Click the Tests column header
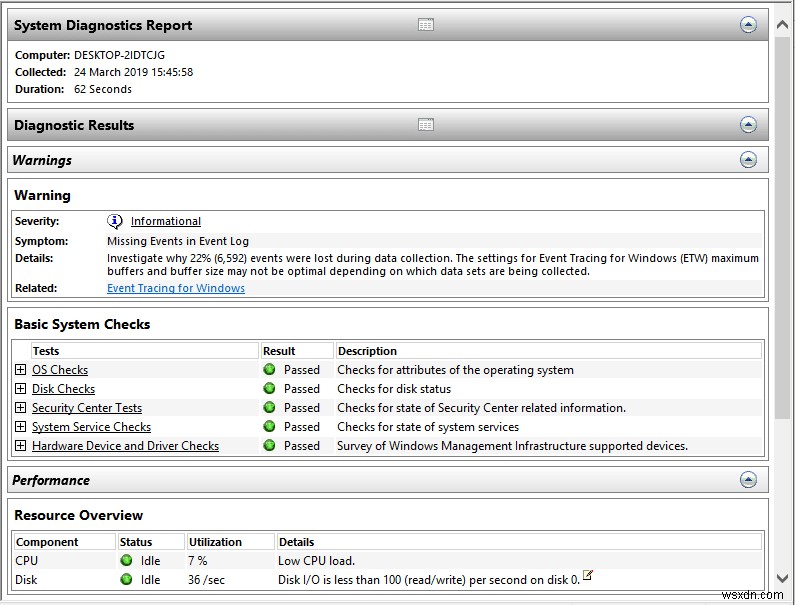This screenshot has height=605, width=795. click(x=144, y=351)
